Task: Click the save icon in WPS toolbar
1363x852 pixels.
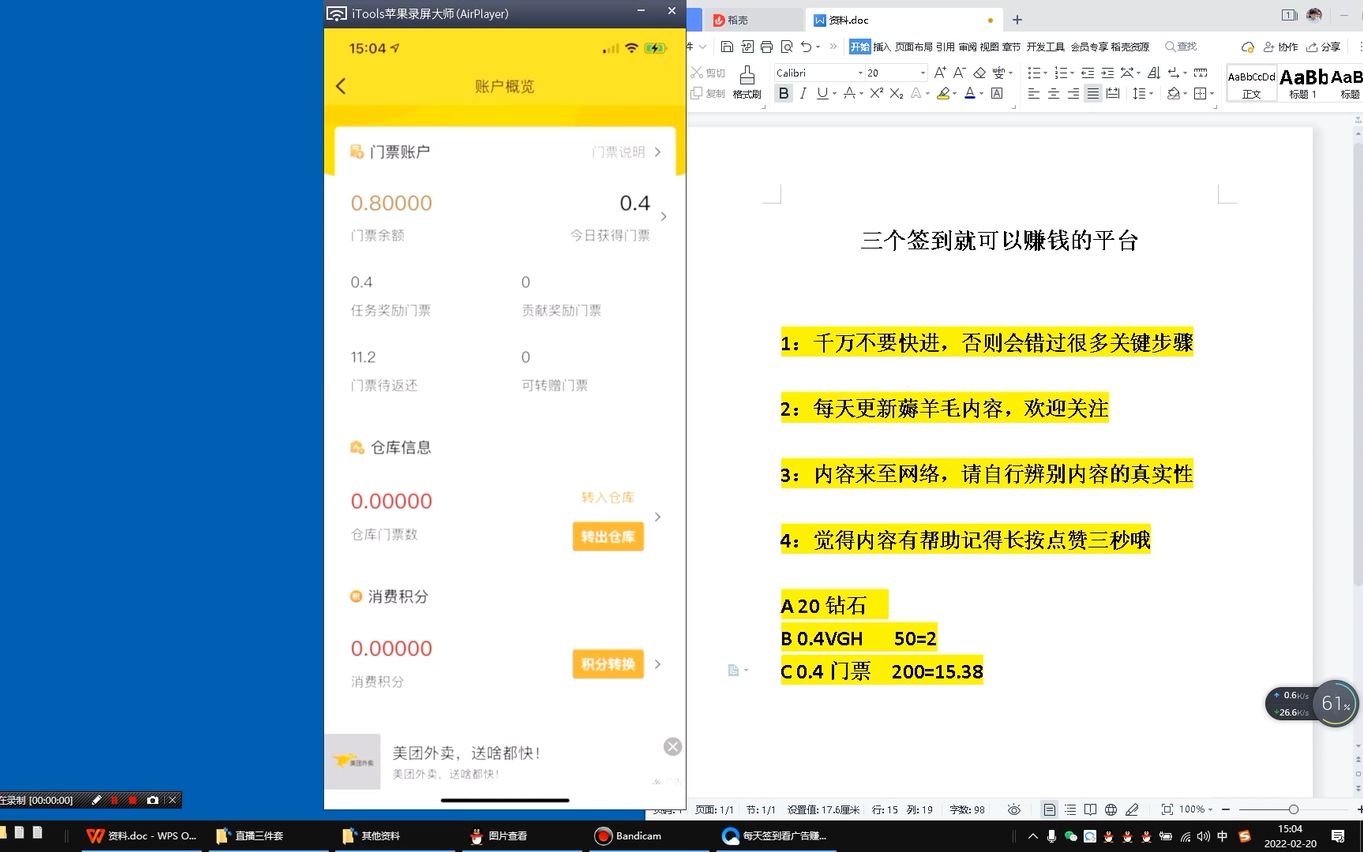Action: 727,46
